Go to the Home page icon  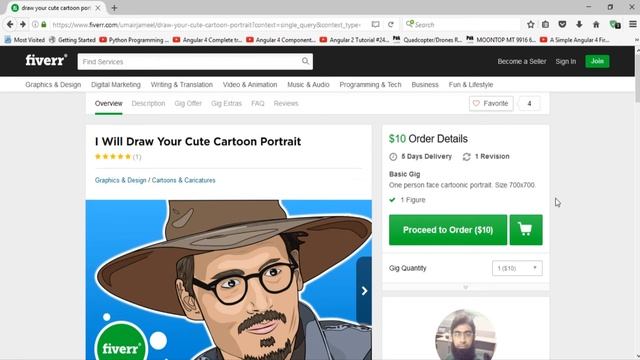click(596, 24)
